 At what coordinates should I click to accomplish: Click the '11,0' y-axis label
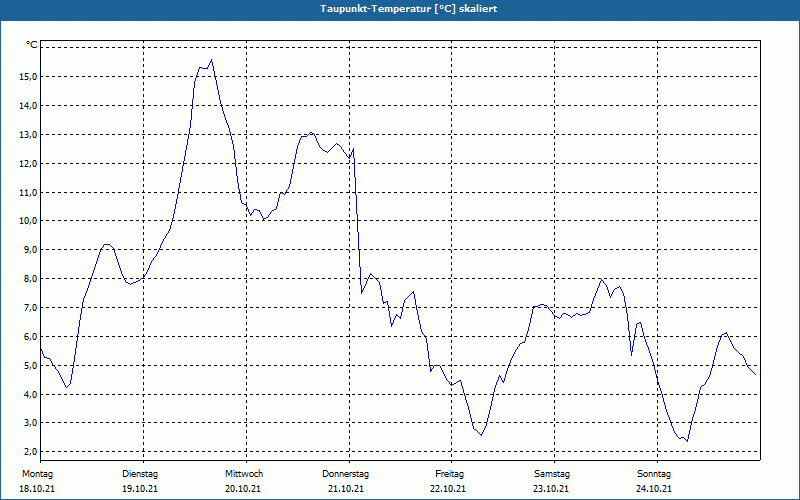tap(28, 192)
